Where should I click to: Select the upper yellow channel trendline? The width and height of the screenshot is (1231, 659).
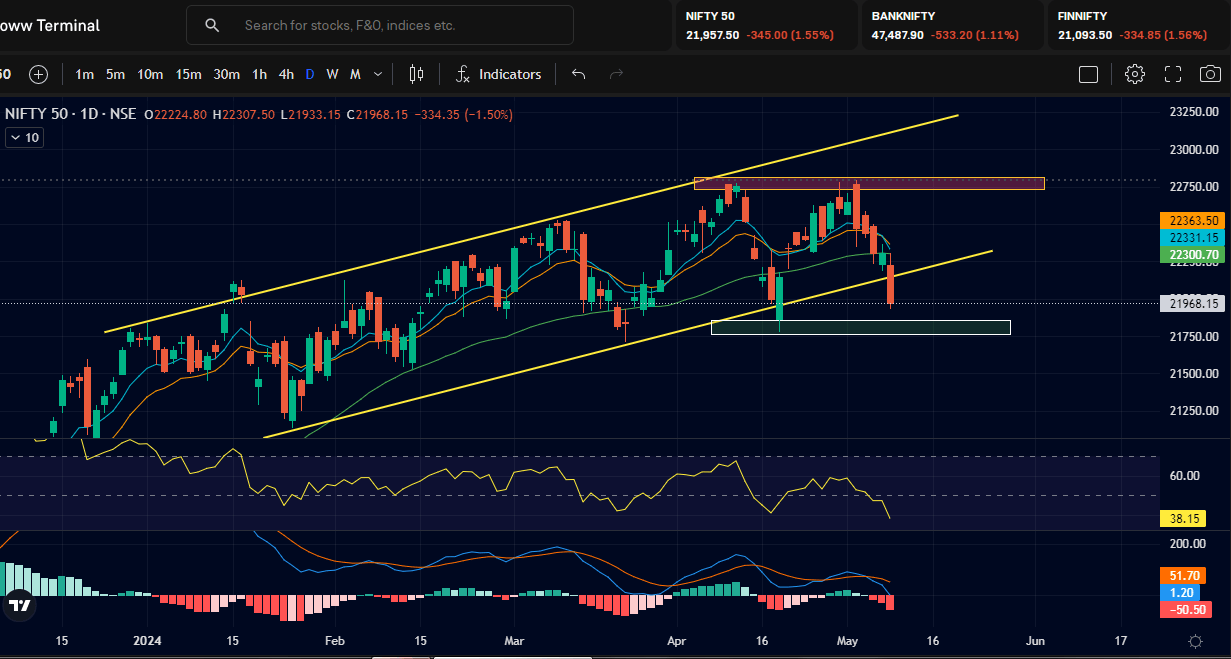click(x=532, y=223)
